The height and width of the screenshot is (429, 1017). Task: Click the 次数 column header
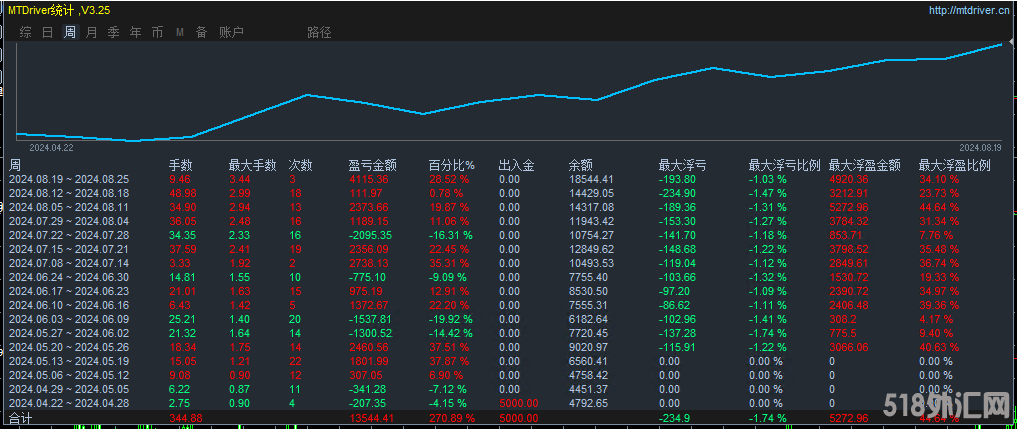pos(300,165)
